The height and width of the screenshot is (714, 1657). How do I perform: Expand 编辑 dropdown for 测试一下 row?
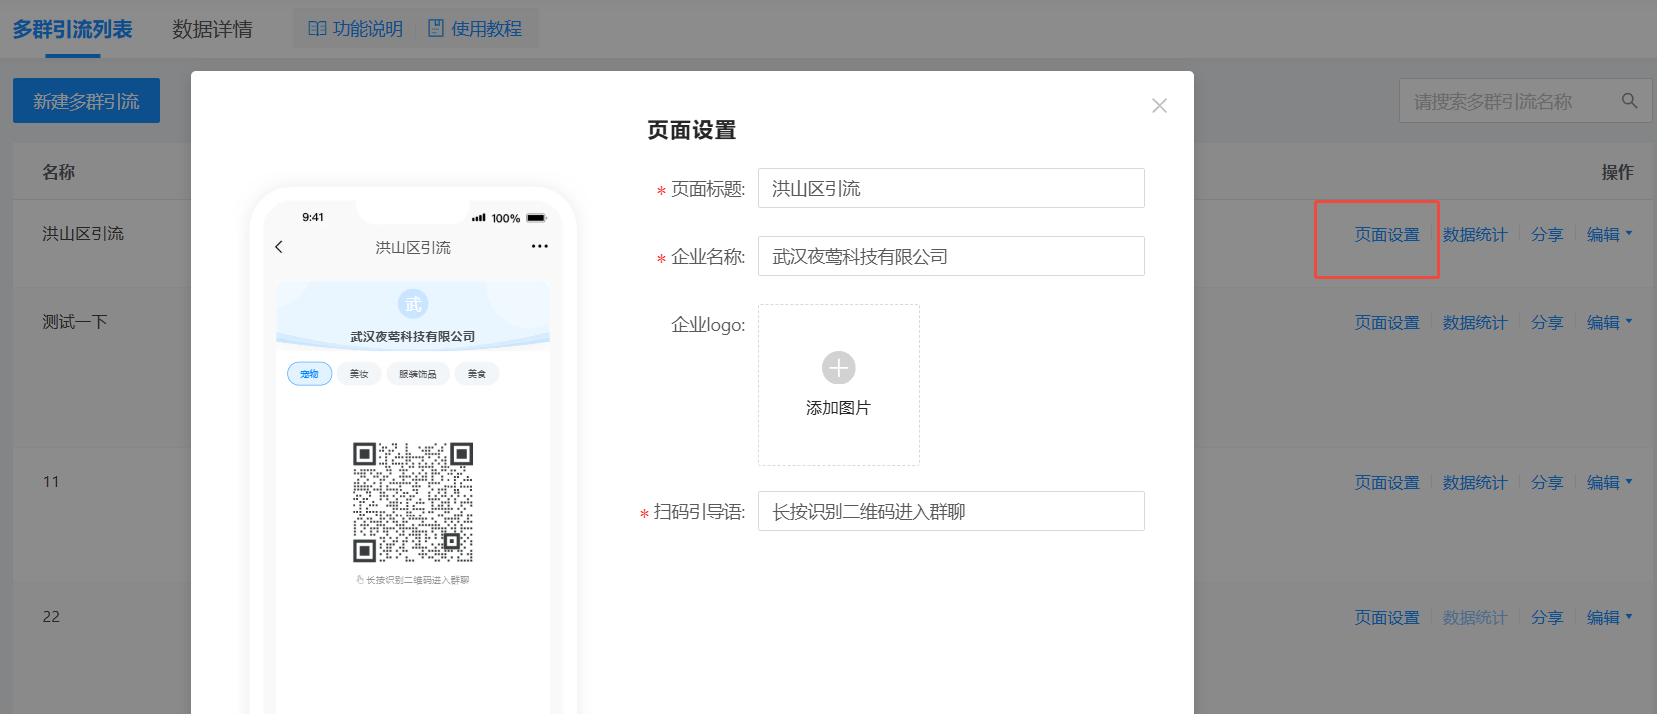[1609, 323]
